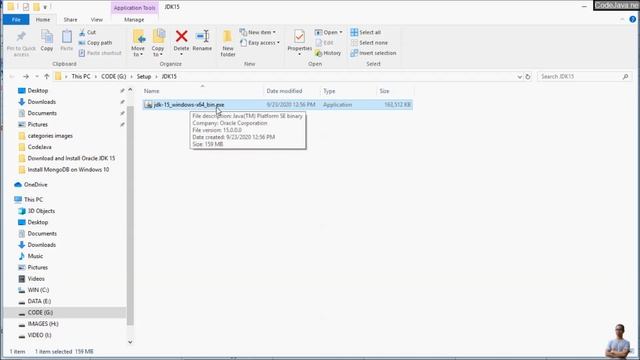Create a New folder from ribbon

click(x=228, y=43)
